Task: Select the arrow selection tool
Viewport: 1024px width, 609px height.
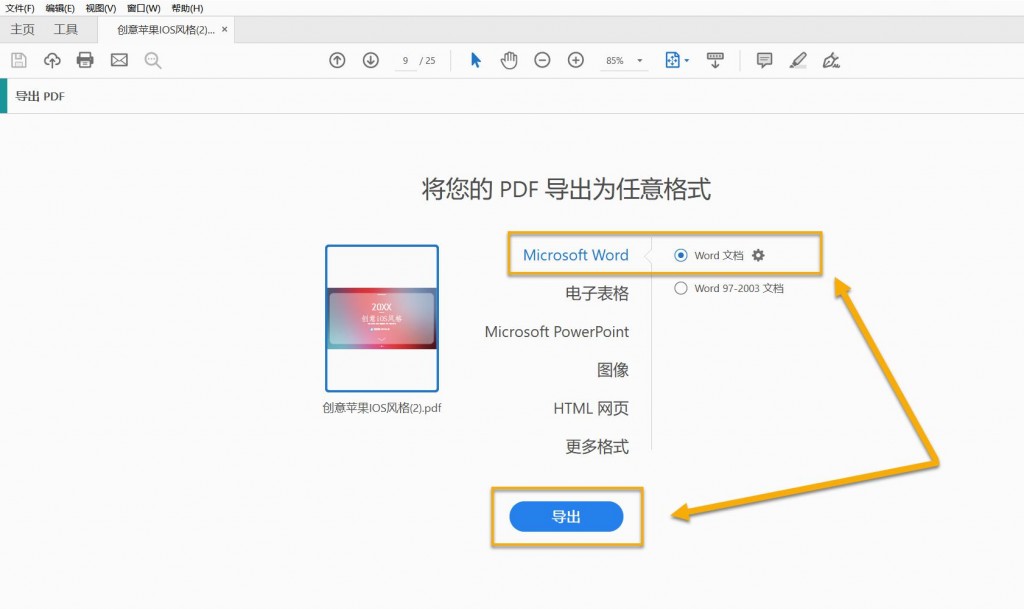Action: tap(475, 60)
